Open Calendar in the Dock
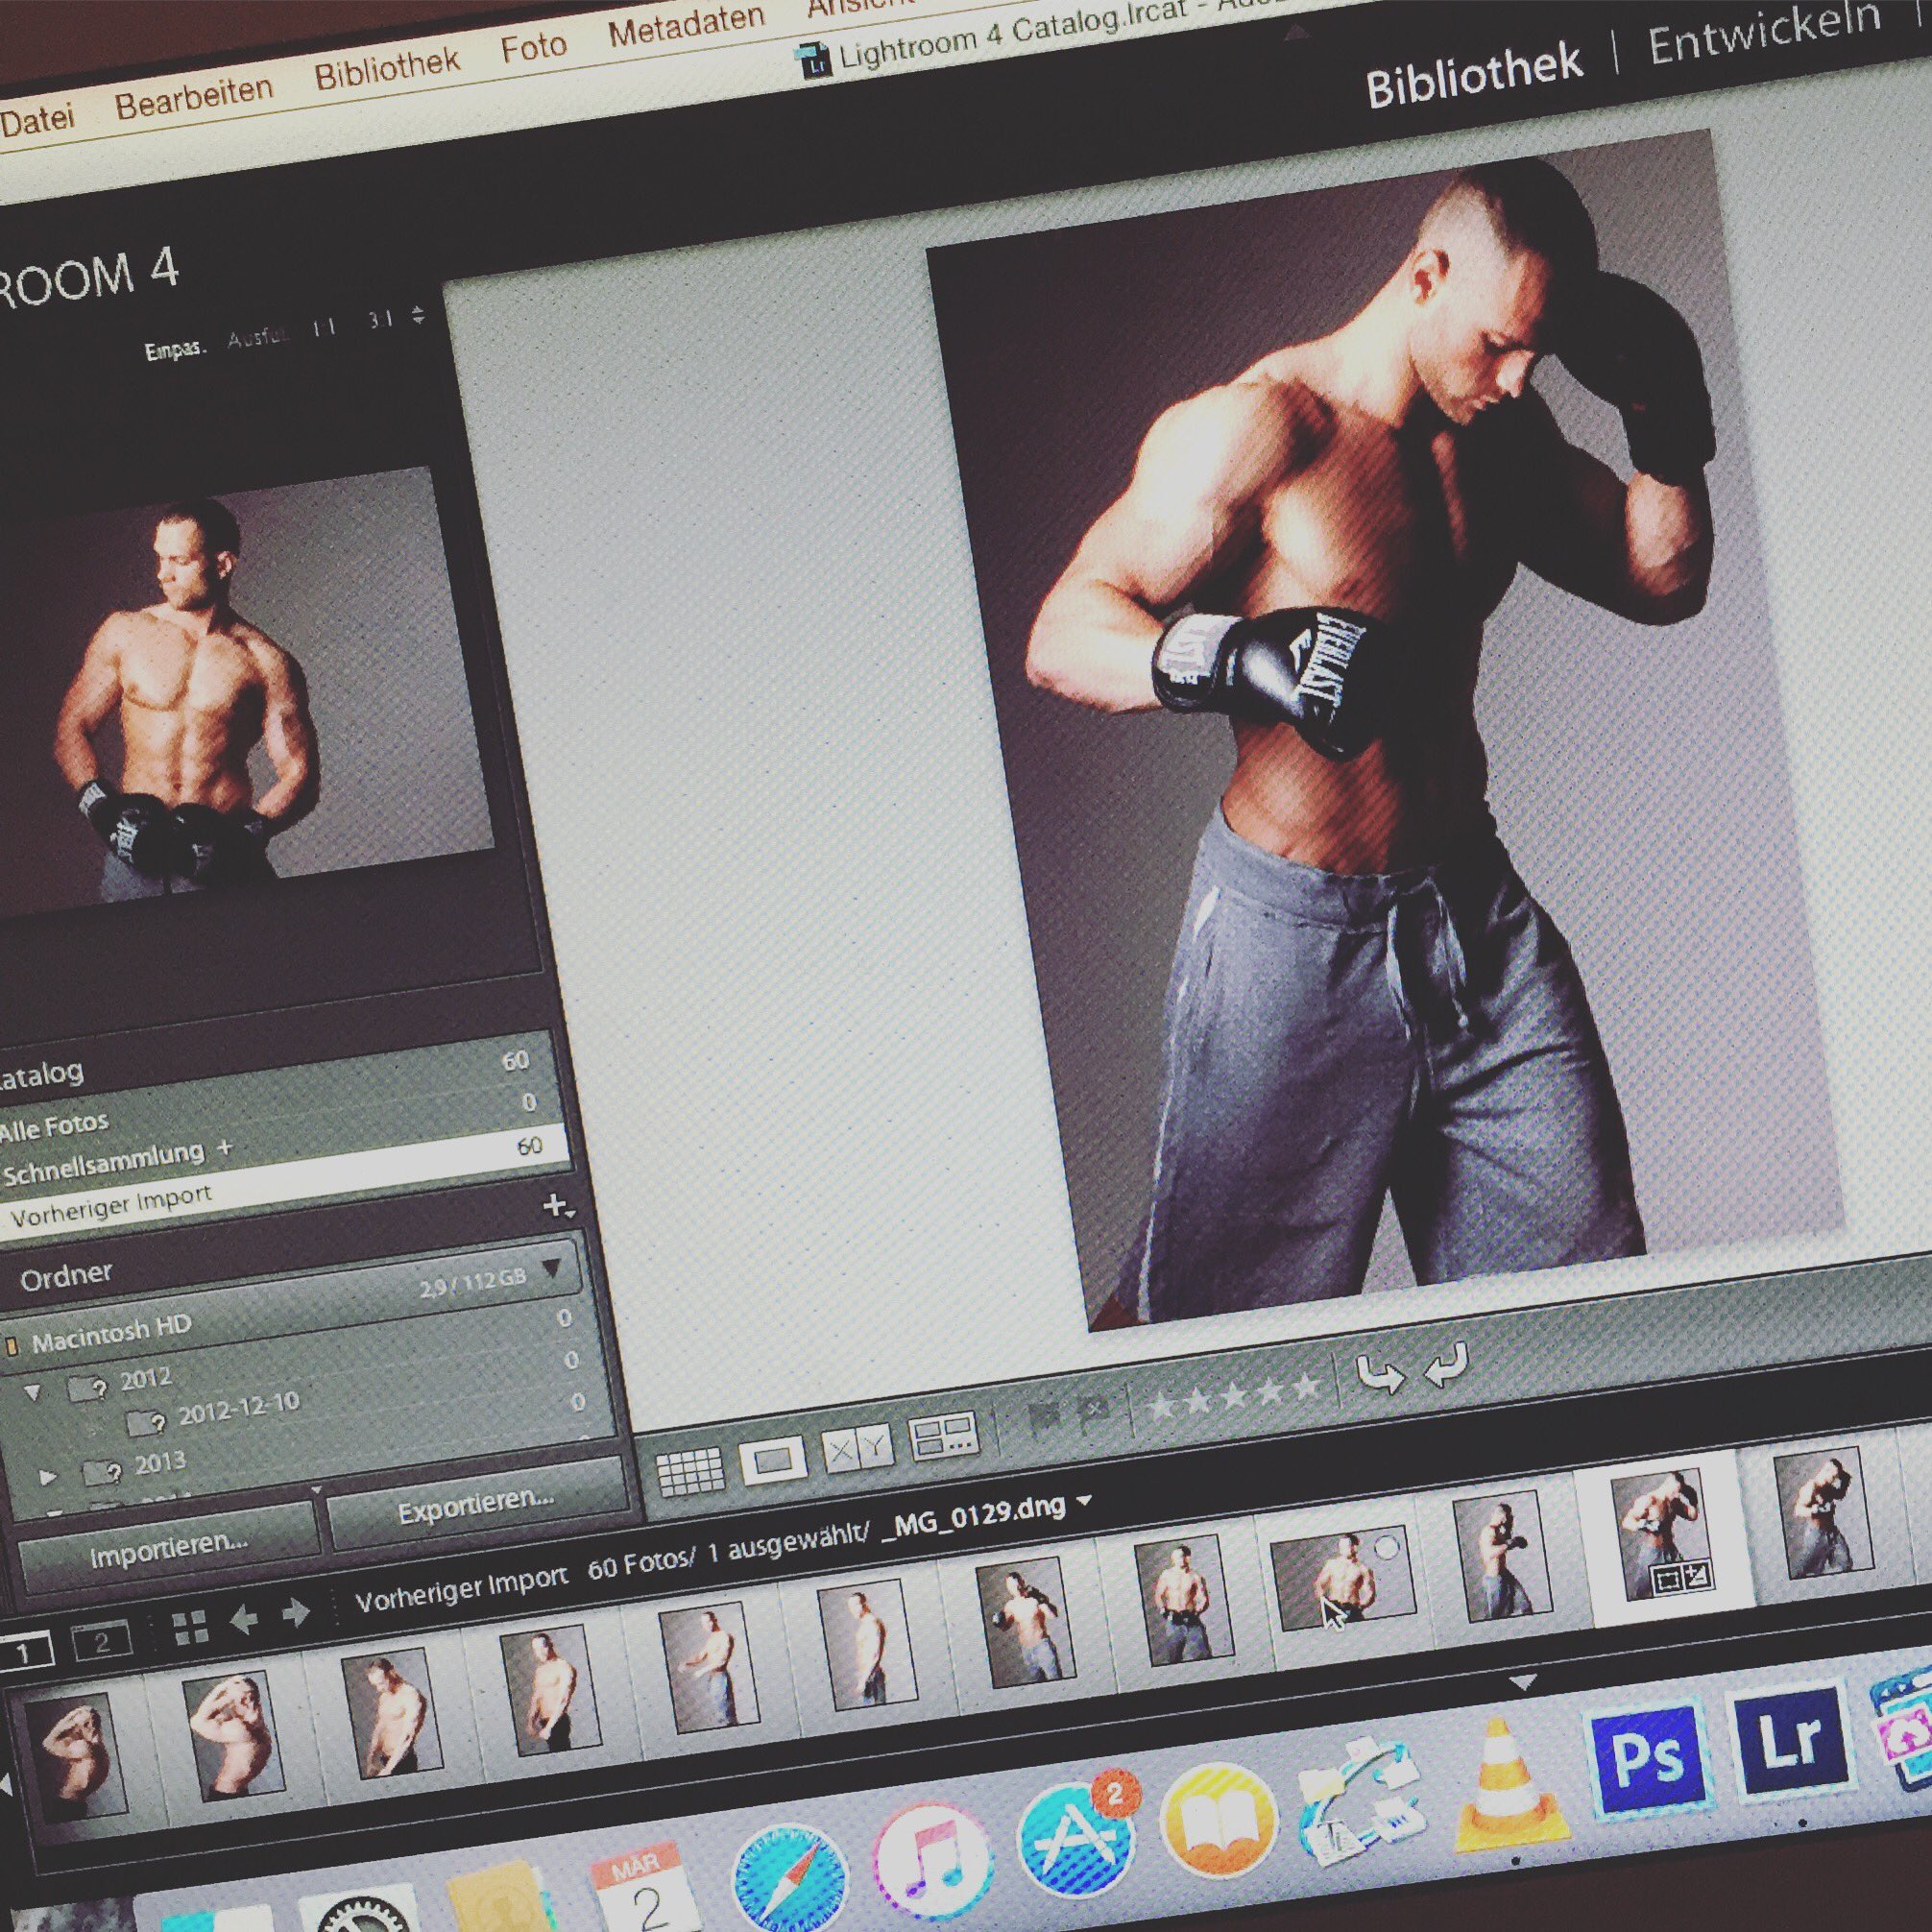The width and height of the screenshot is (1932, 1932). tap(646, 1889)
